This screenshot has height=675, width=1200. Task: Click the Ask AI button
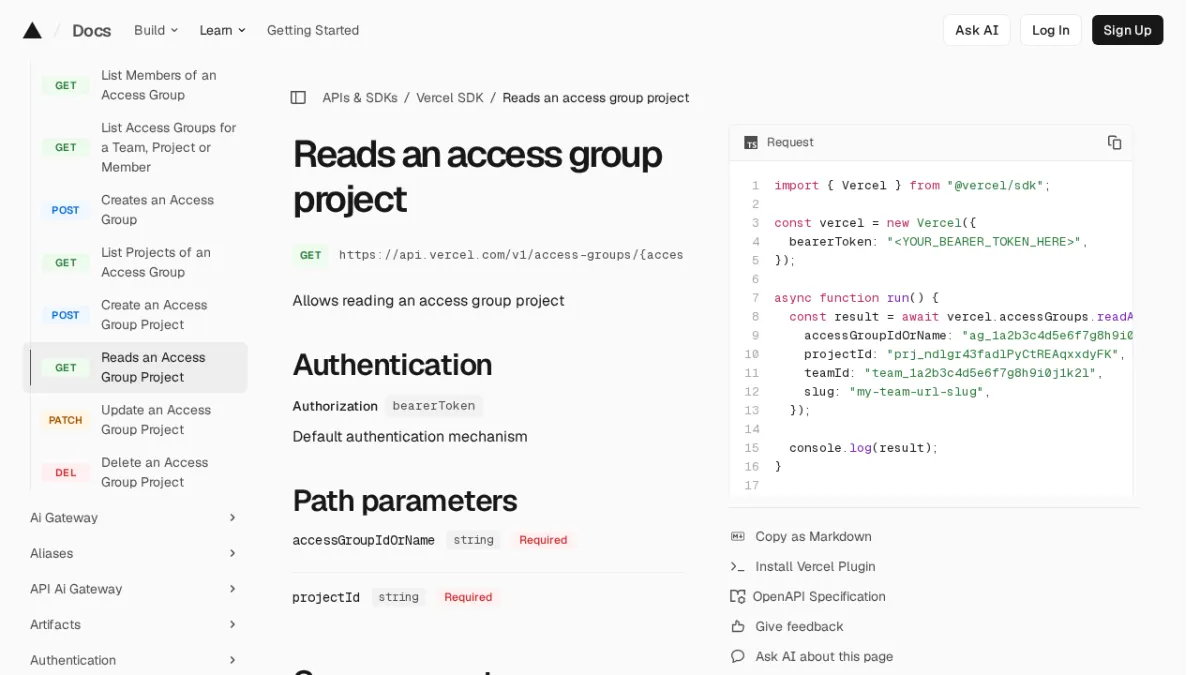coord(977,30)
